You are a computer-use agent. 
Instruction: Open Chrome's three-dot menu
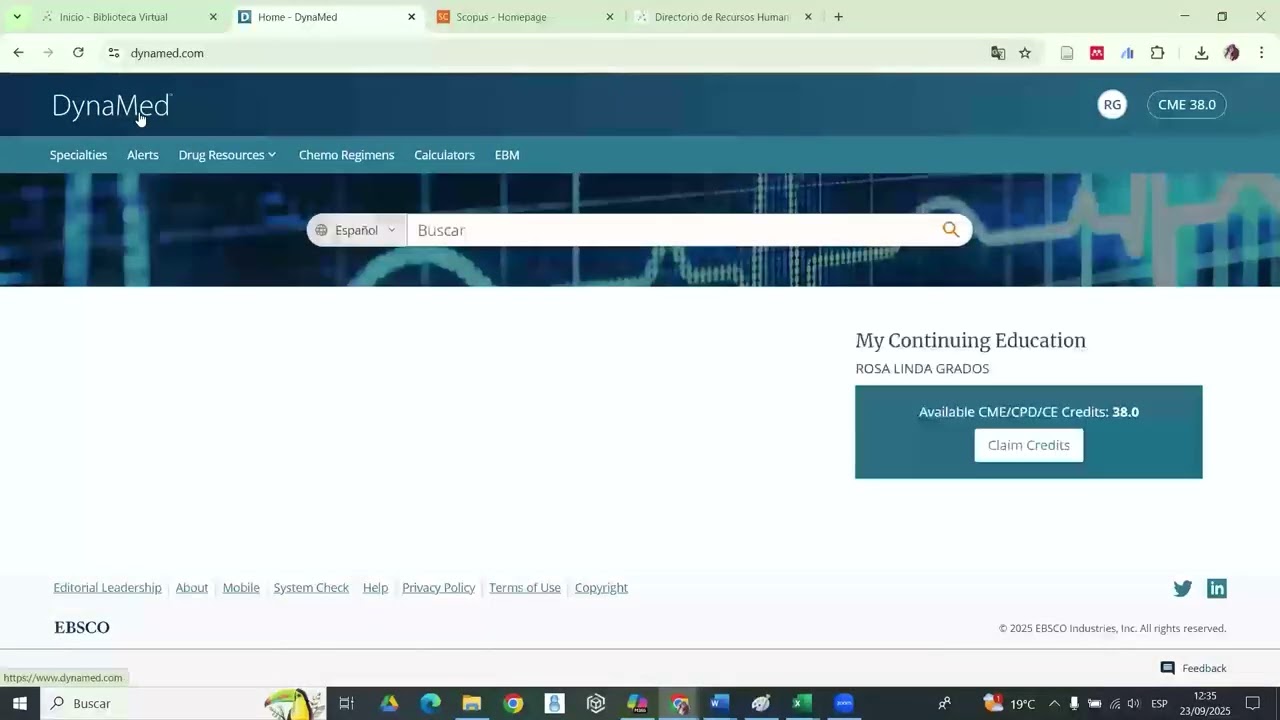coord(1261,53)
